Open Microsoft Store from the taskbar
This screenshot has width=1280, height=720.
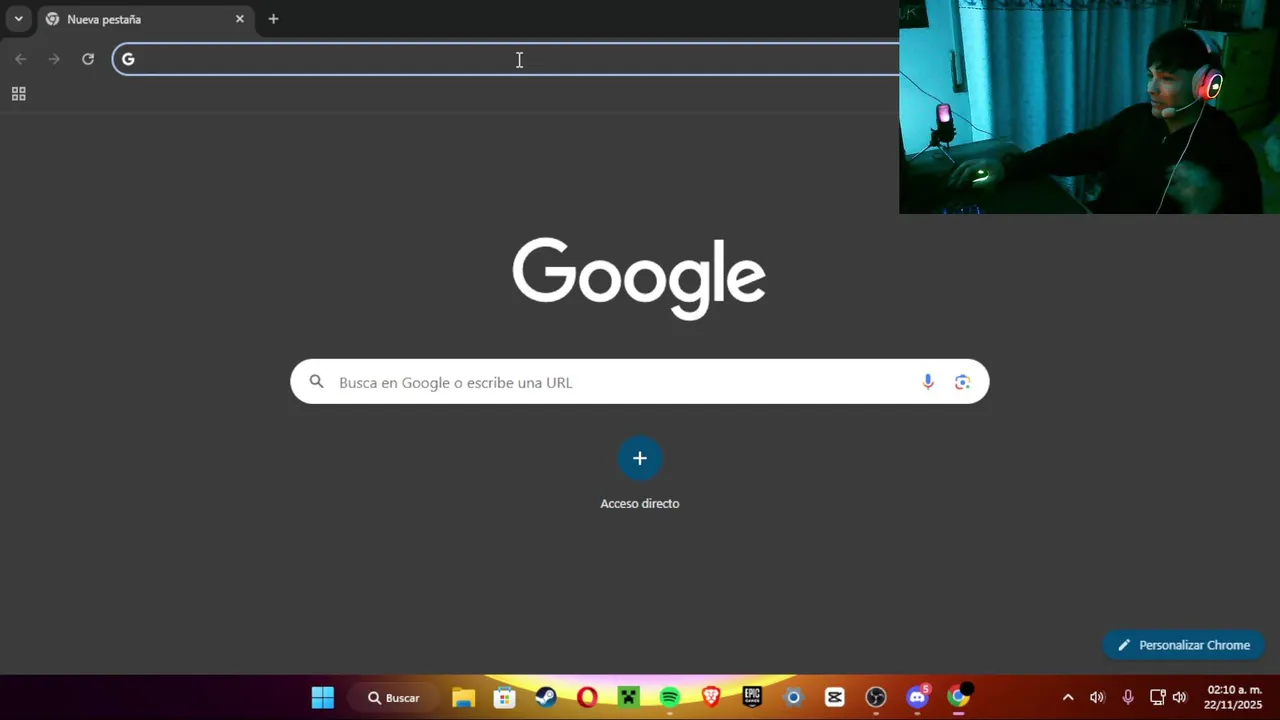505,697
